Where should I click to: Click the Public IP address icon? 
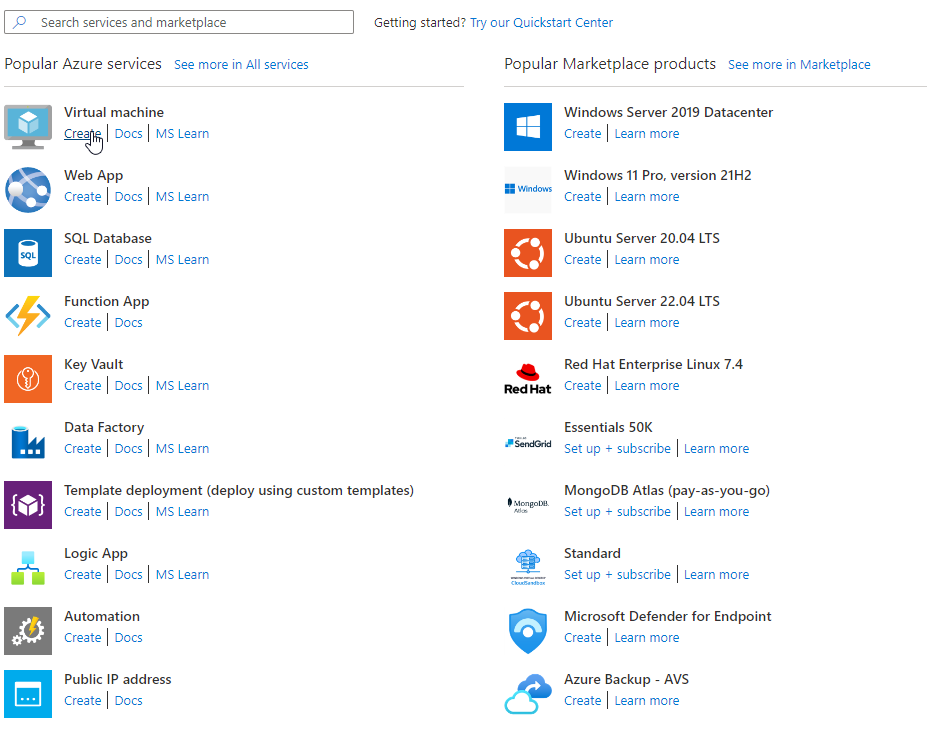tap(28, 694)
